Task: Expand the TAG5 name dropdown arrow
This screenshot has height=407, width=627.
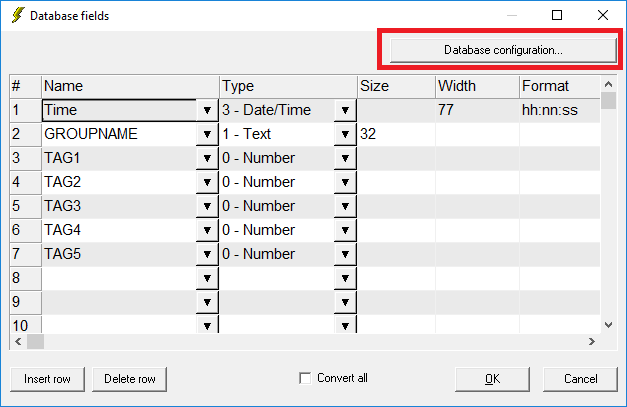Action: coord(207,254)
